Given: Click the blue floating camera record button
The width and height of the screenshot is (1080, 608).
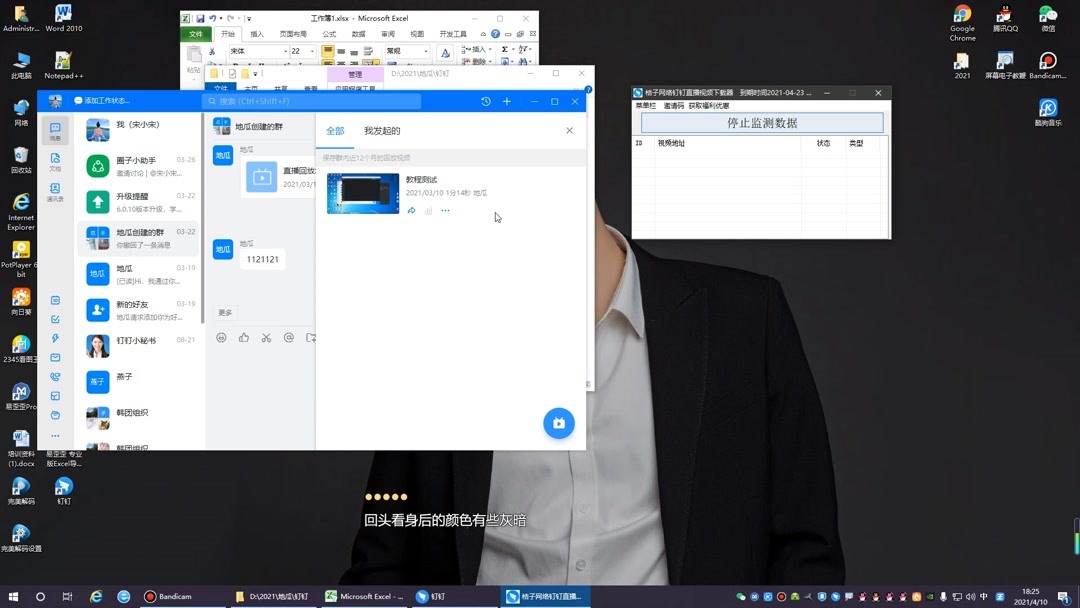Looking at the screenshot, I should 559,423.
